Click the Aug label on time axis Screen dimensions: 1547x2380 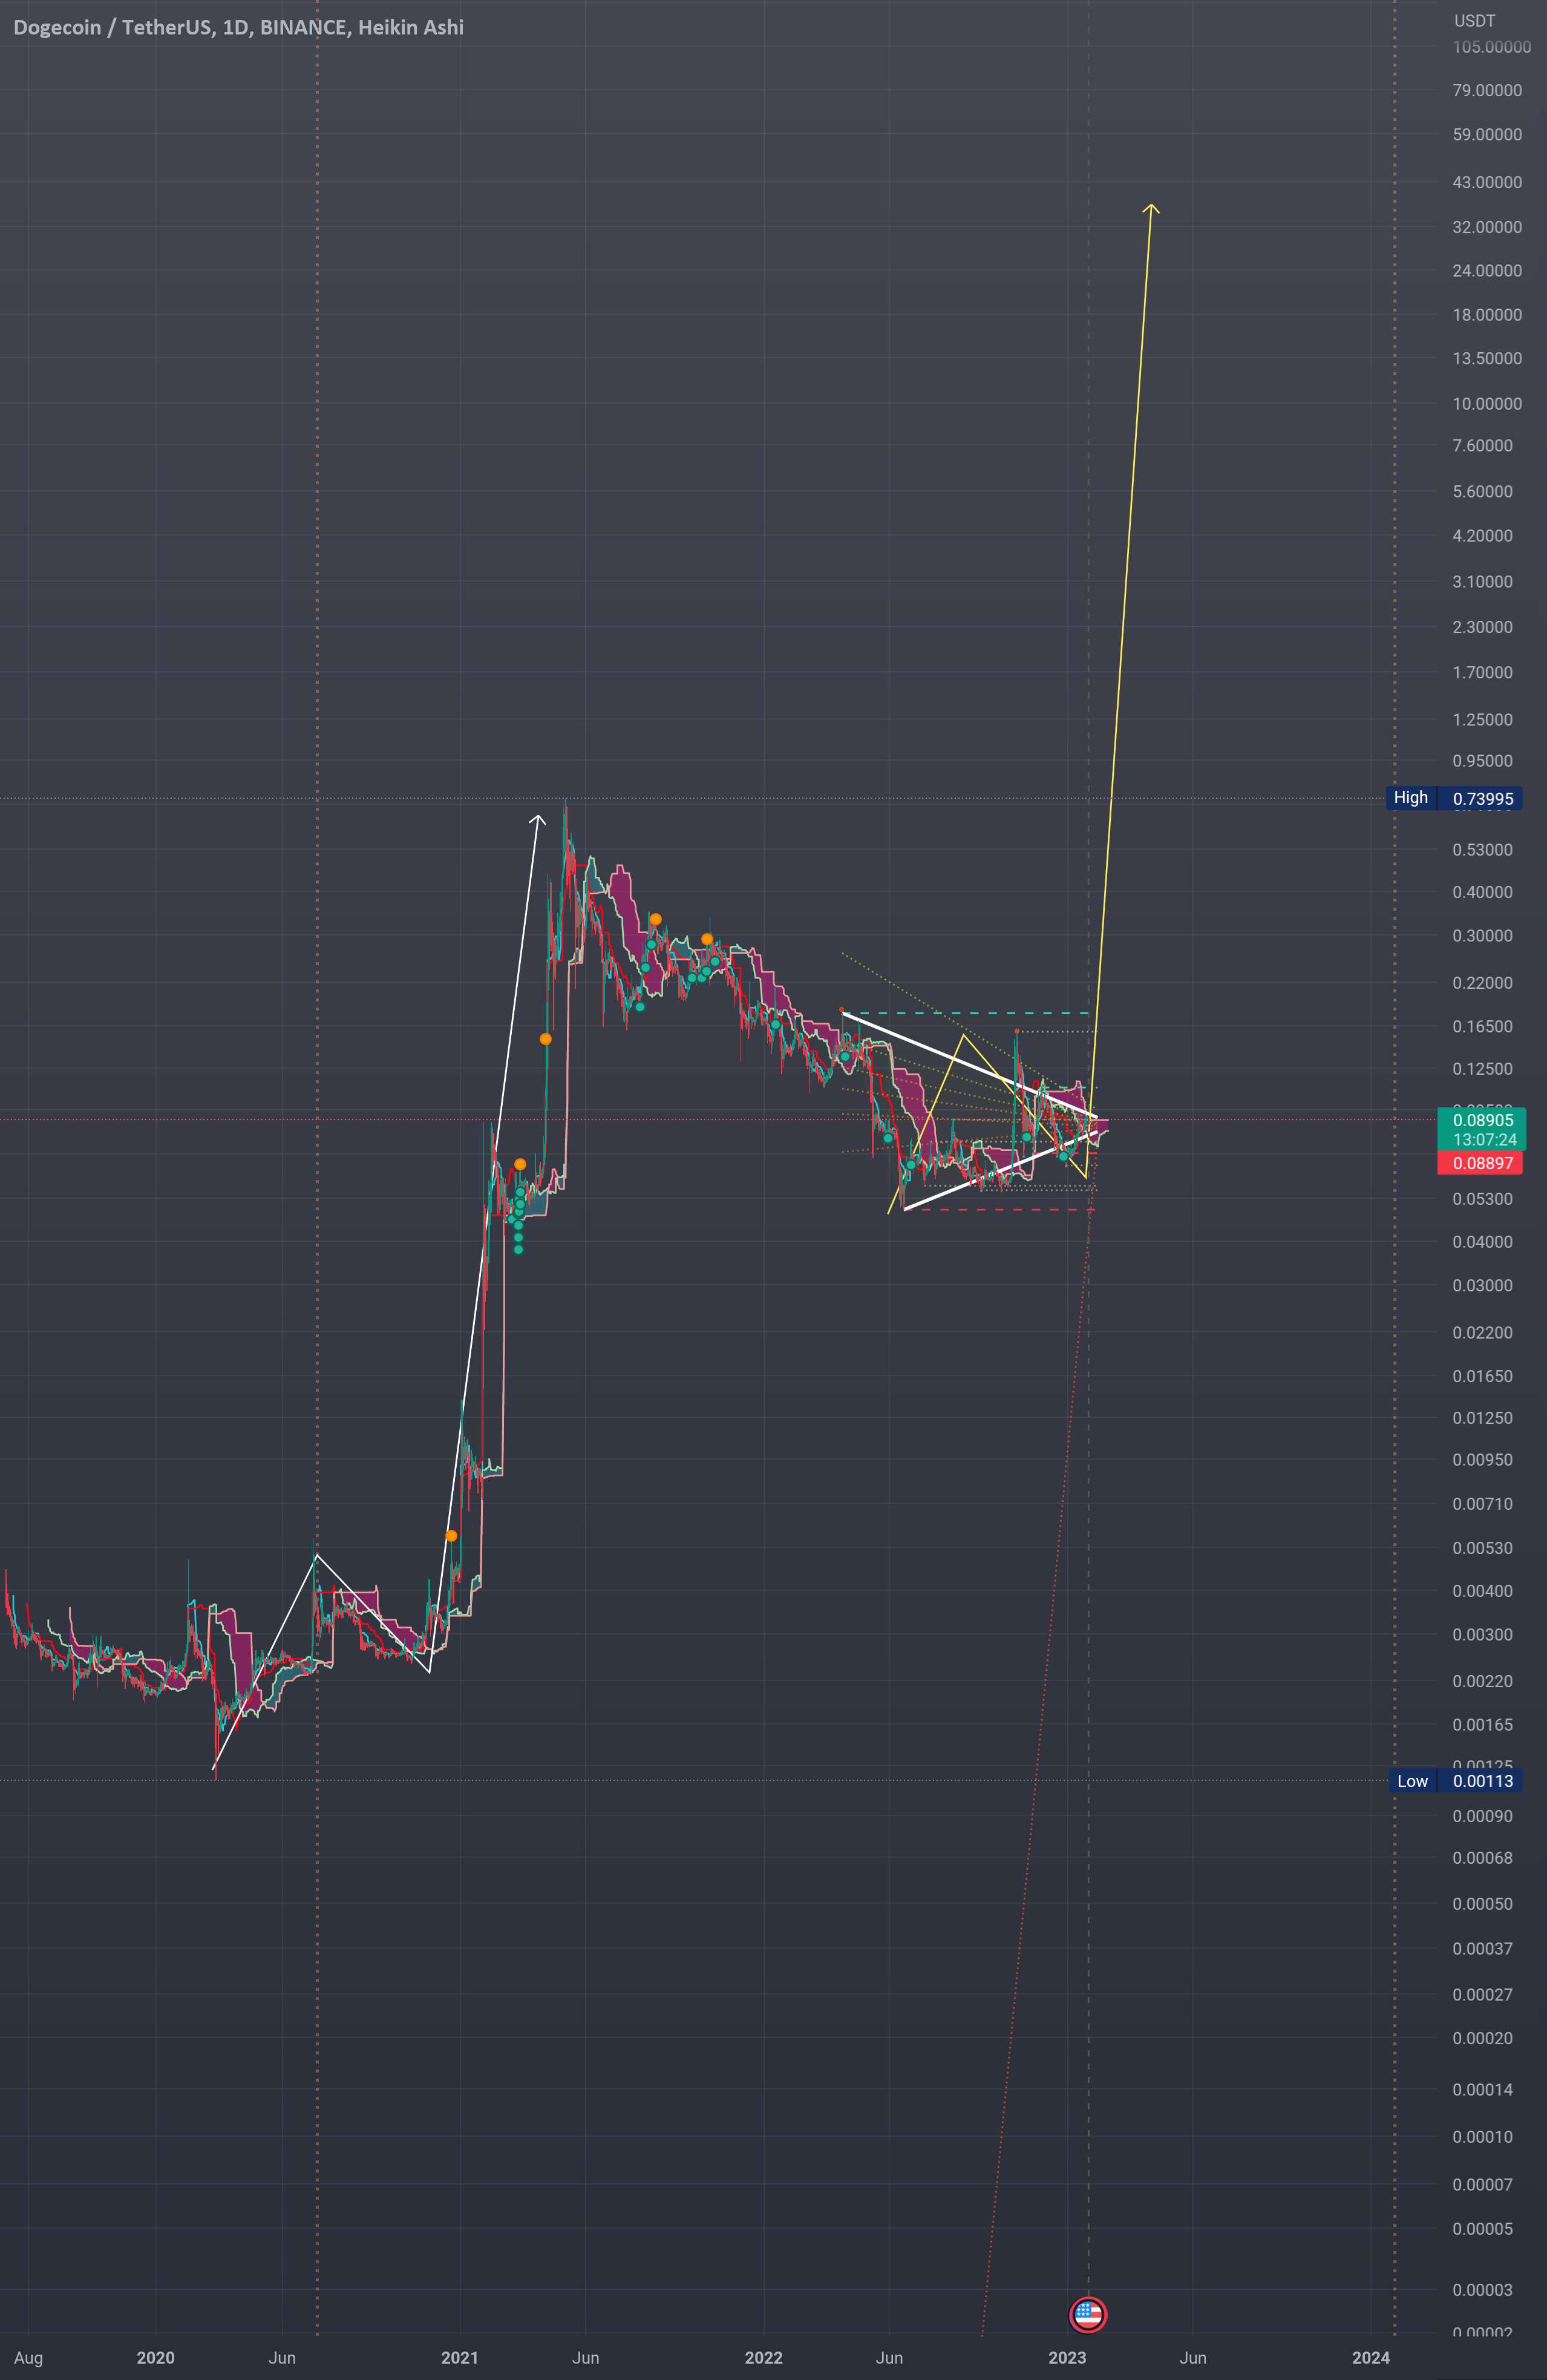(28, 2358)
